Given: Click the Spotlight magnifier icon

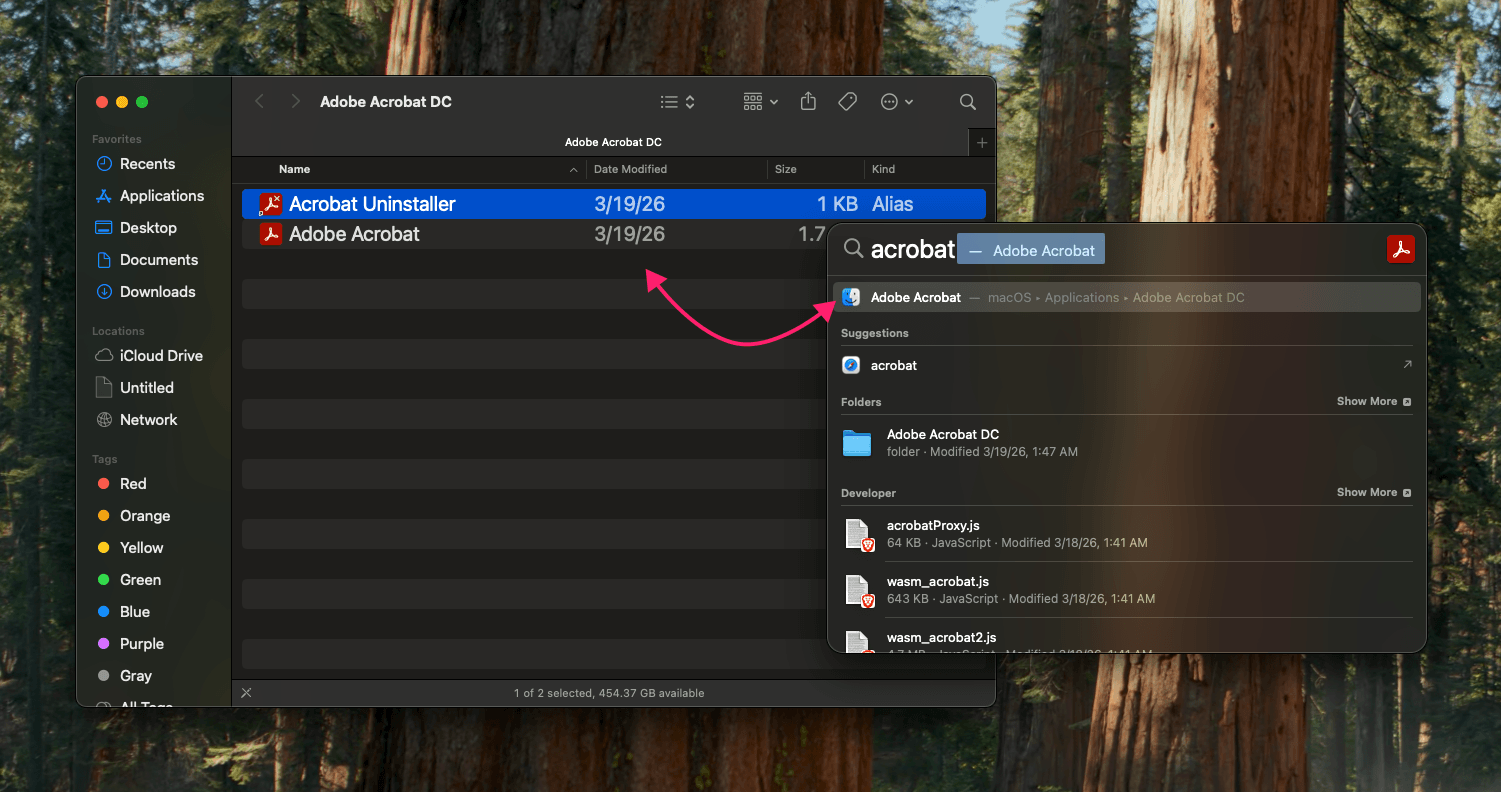Looking at the screenshot, I should coord(853,249).
